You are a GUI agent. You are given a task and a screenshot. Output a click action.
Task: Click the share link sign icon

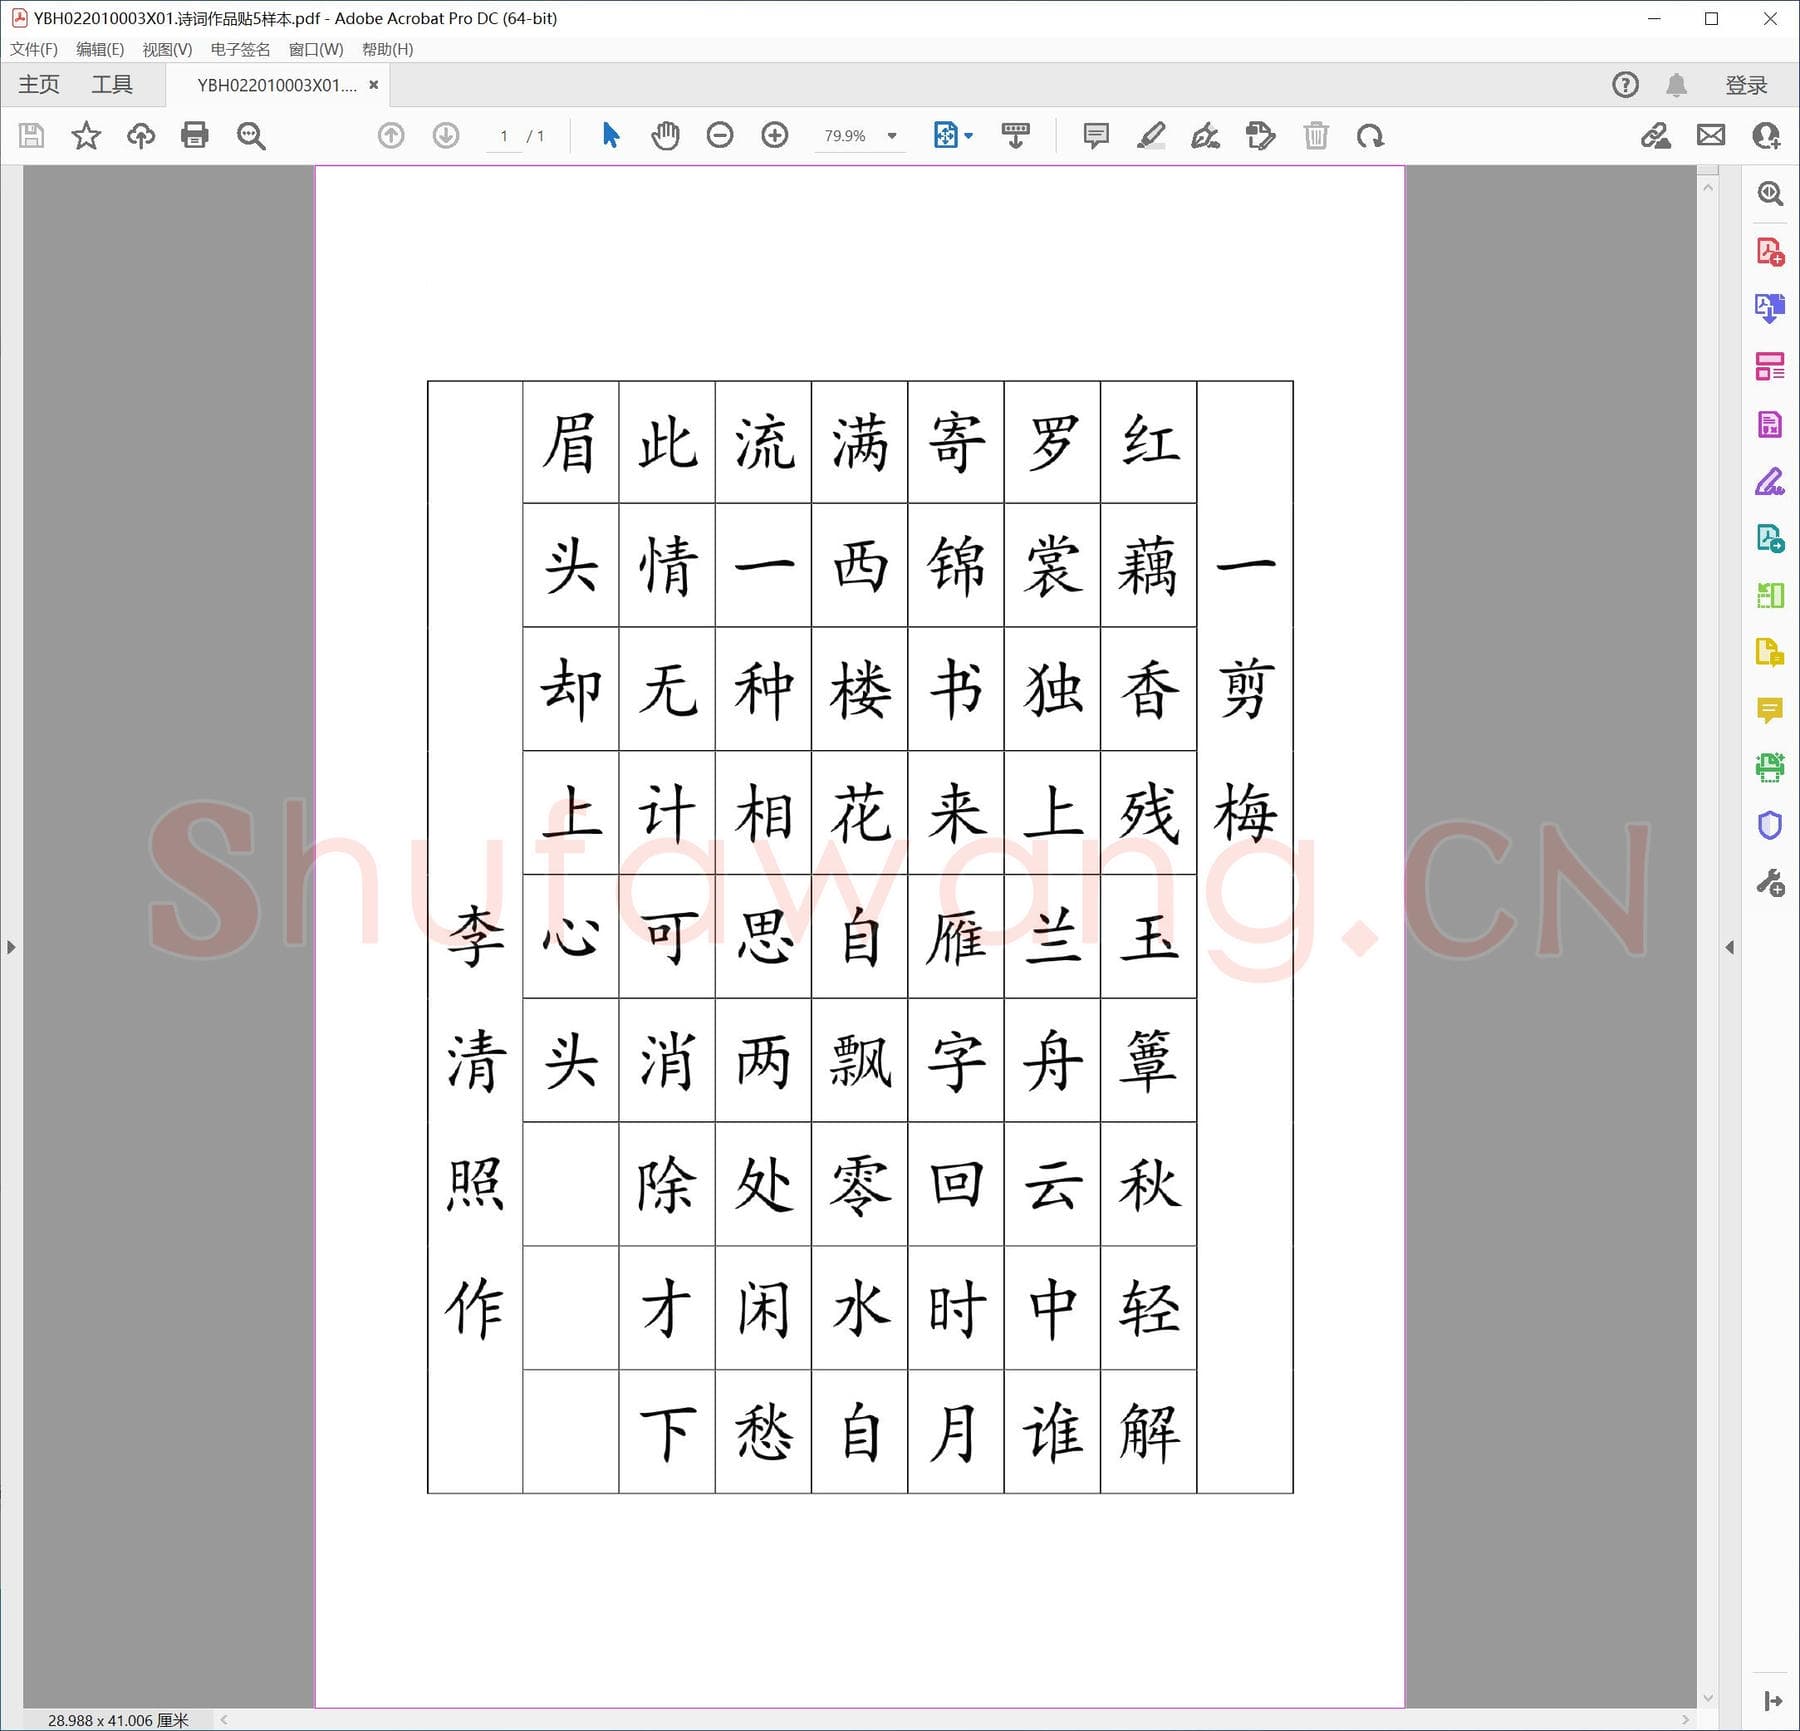click(x=1656, y=135)
